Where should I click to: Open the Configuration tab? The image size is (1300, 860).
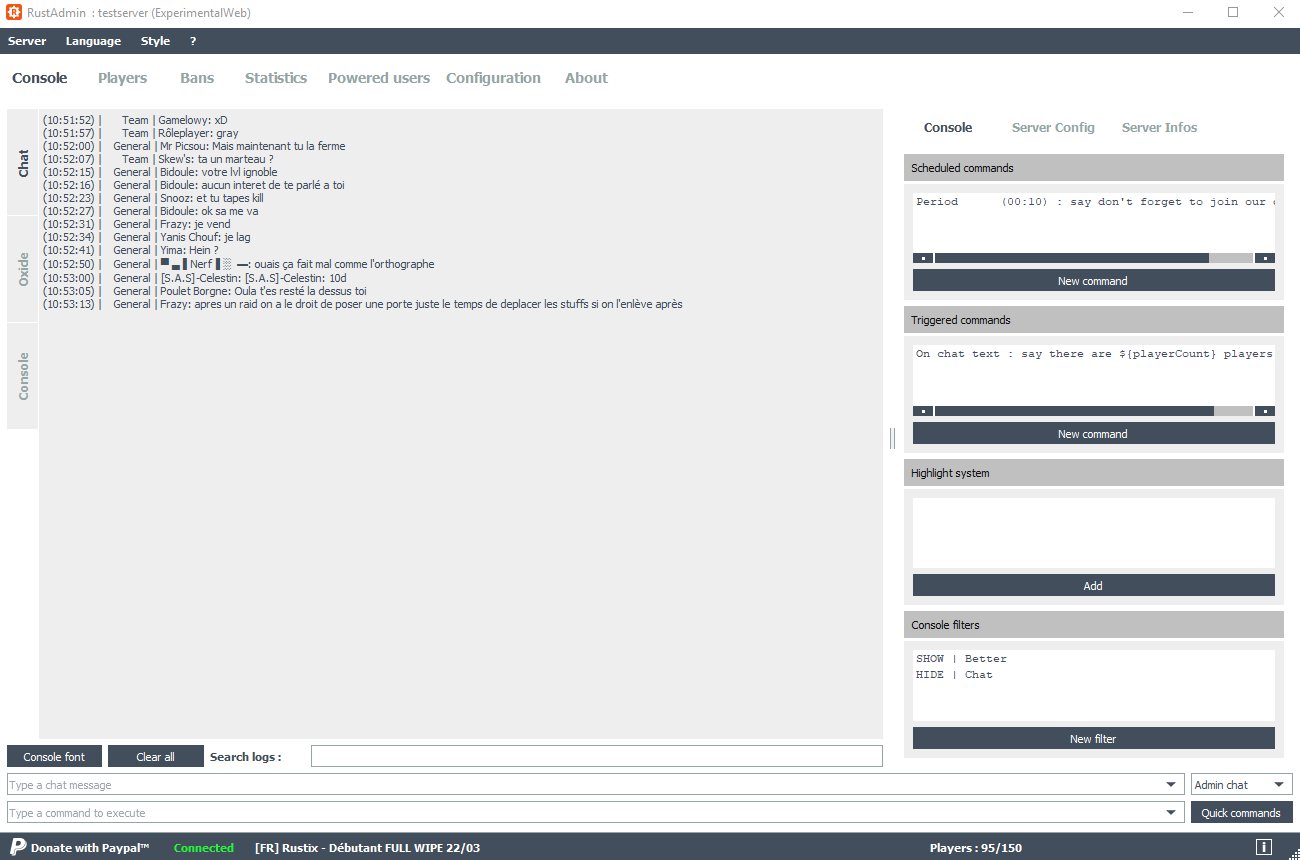(493, 78)
